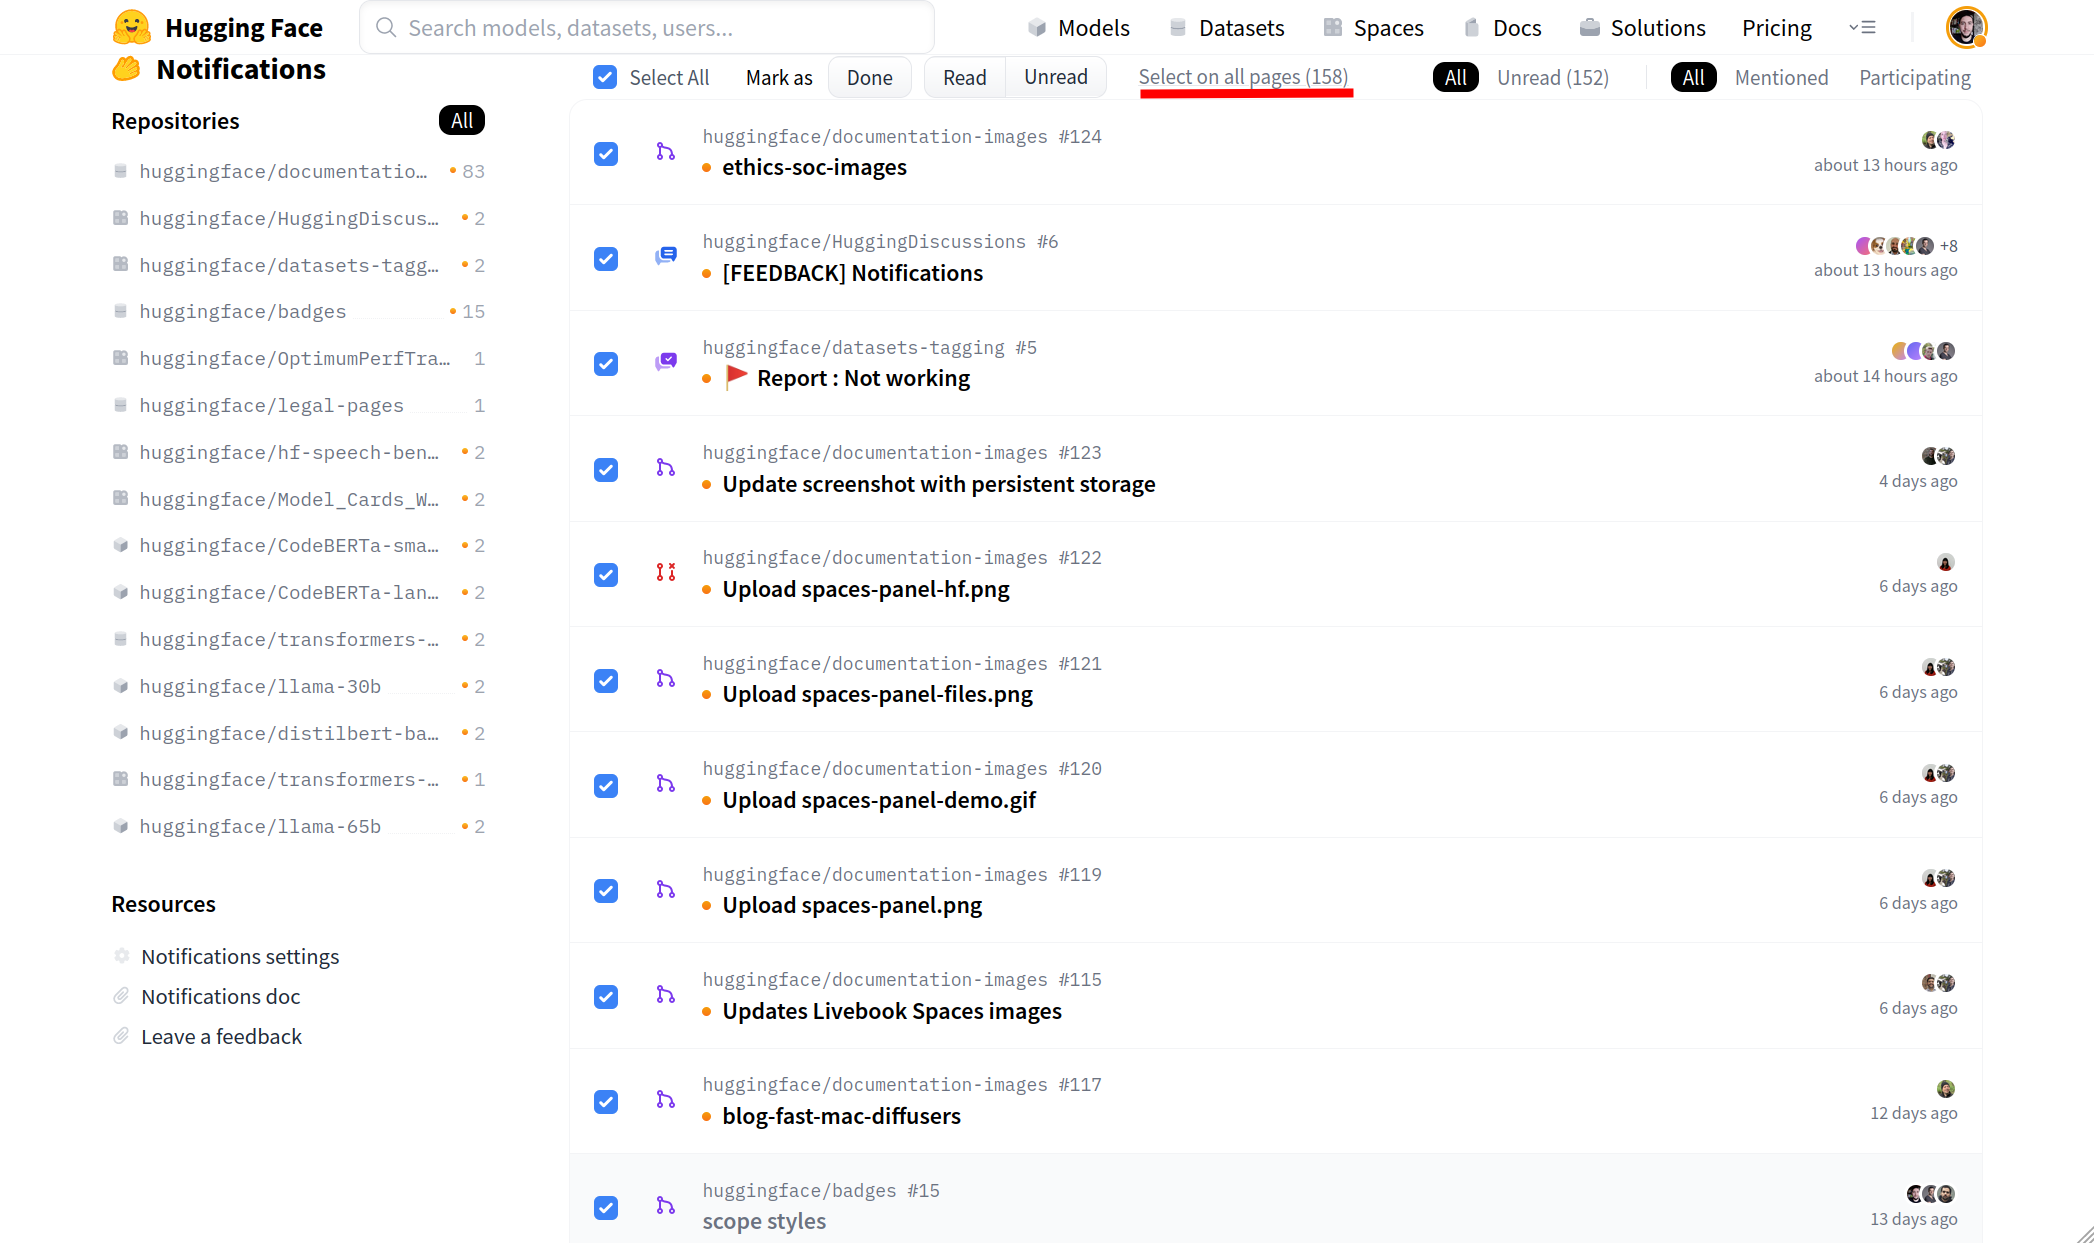
Task: Click discussion icon for FEEDBACK Notifications
Action: [x=665, y=257]
